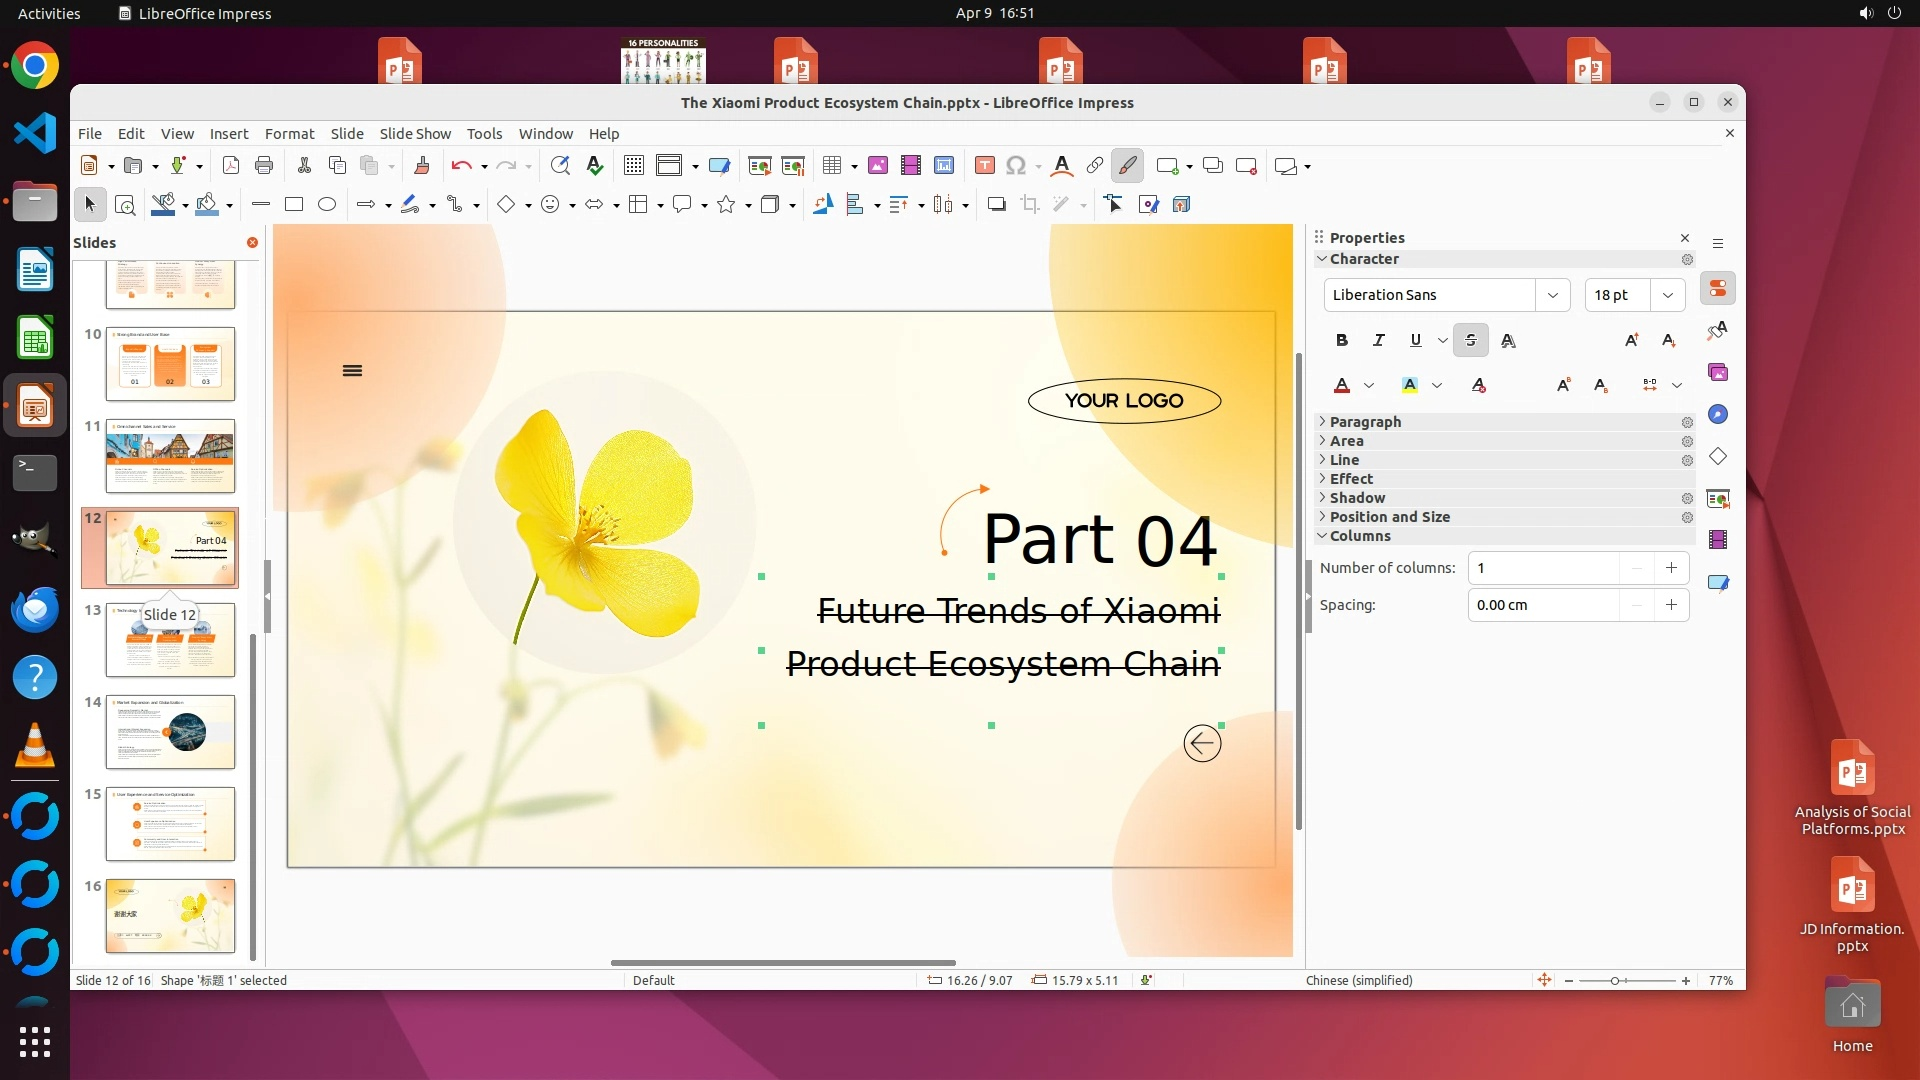Expand the Paragraph section

pyautogui.click(x=1364, y=422)
